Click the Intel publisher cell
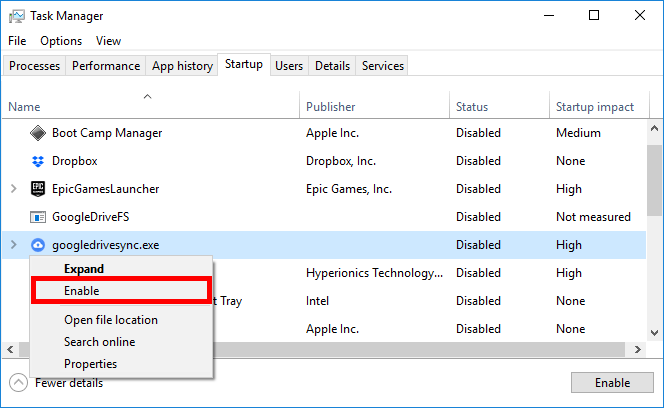 [x=317, y=301]
